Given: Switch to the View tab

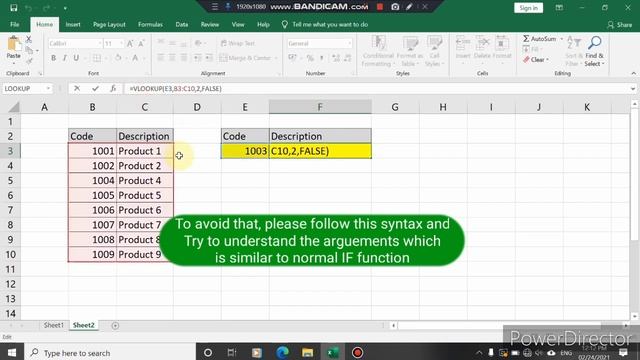Looking at the screenshot, I should [x=238, y=24].
